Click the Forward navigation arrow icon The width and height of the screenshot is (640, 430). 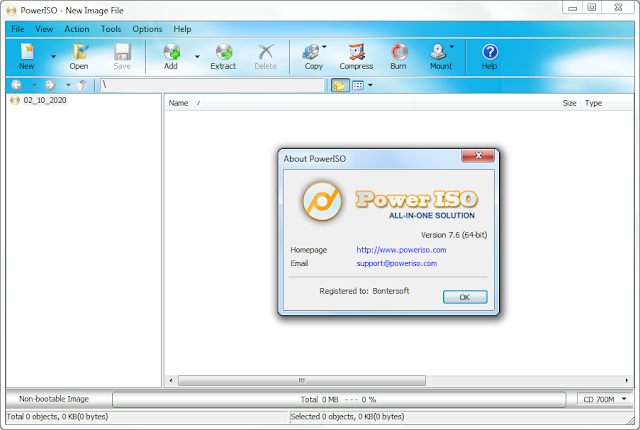pyautogui.click(x=50, y=85)
